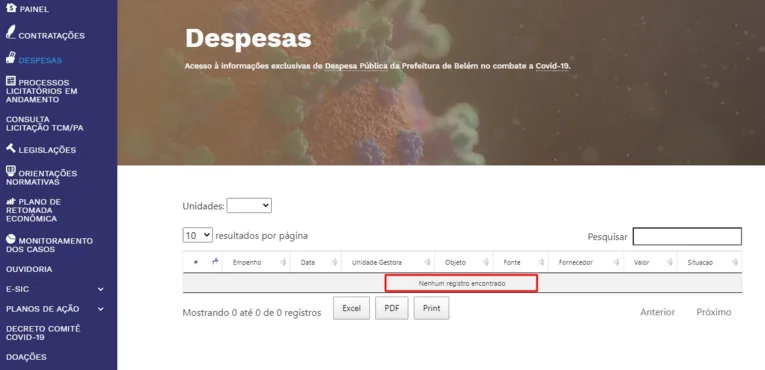The image size is (765, 370).
Task: Expand the Planos de Ação chevron
Action: 101,309
